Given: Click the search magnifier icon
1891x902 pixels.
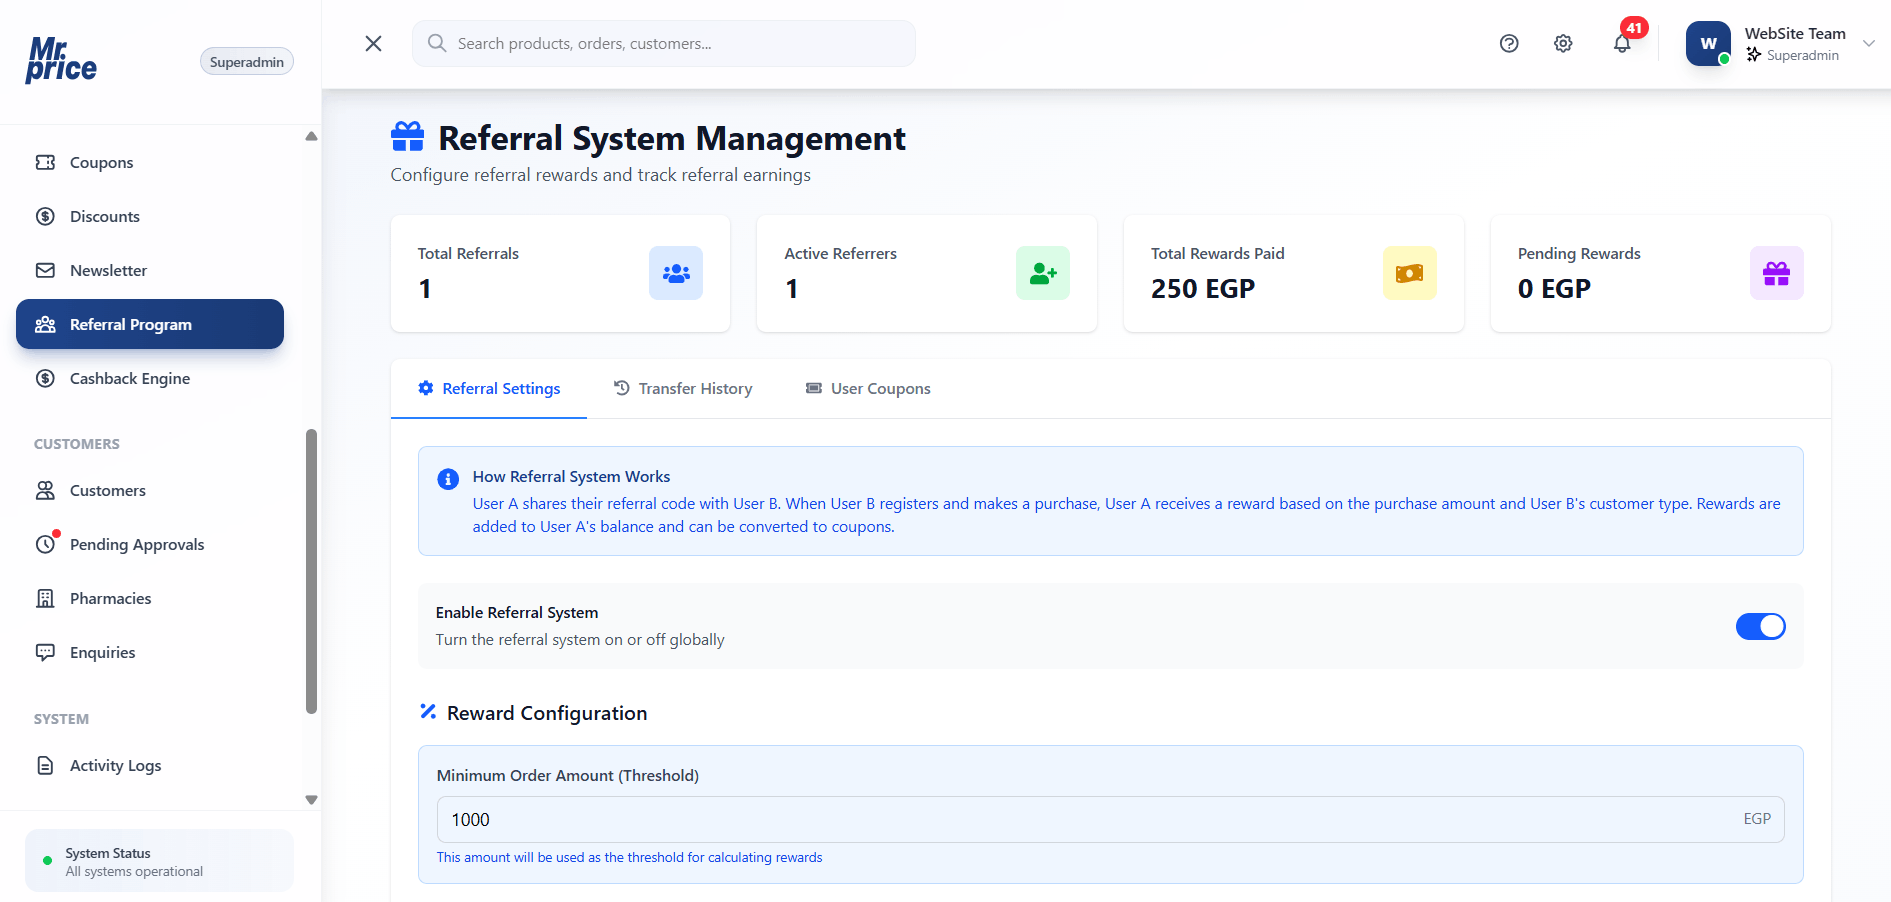Looking at the screenshot, I should click(x=437, y=43).
